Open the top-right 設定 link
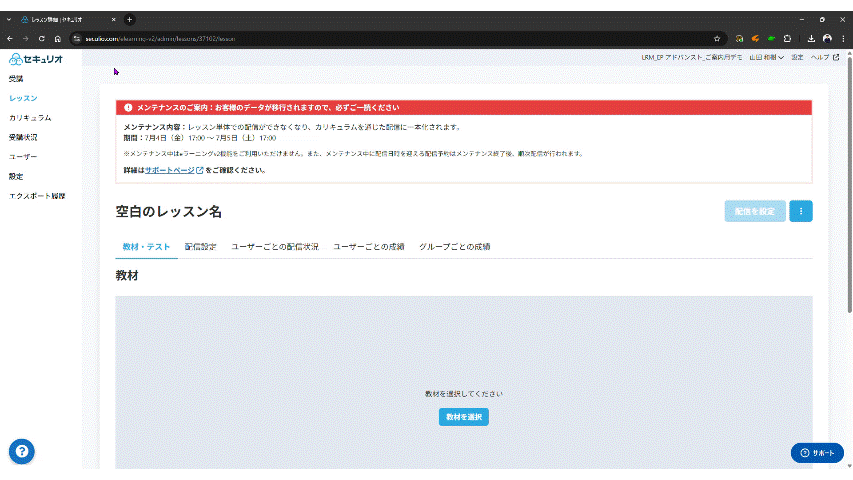853x480 pixels. pyautogui.click(x=798, y=57)
